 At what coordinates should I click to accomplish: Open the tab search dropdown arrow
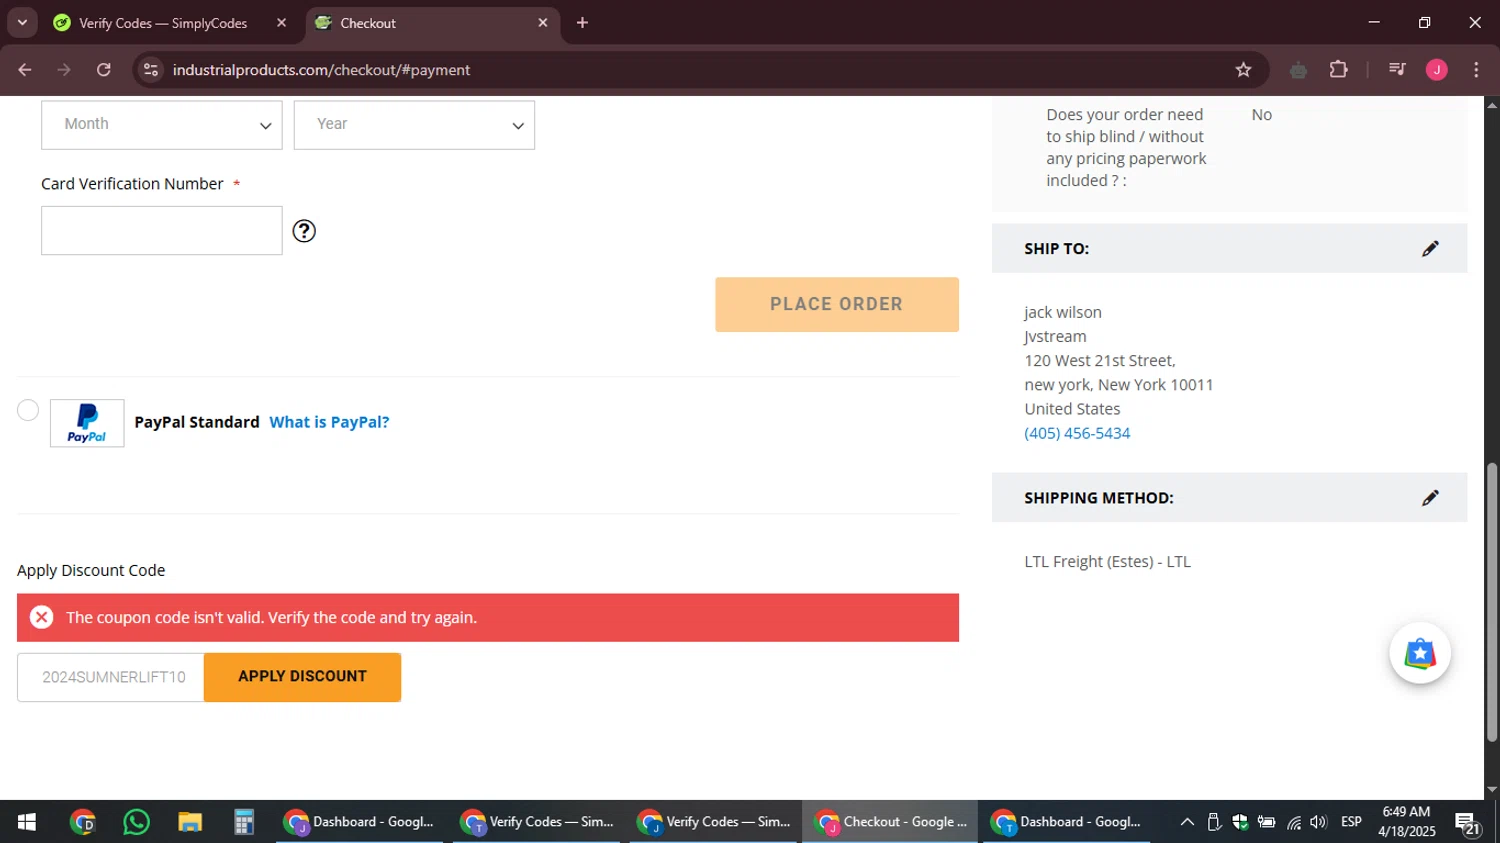(x=22, y=22)
